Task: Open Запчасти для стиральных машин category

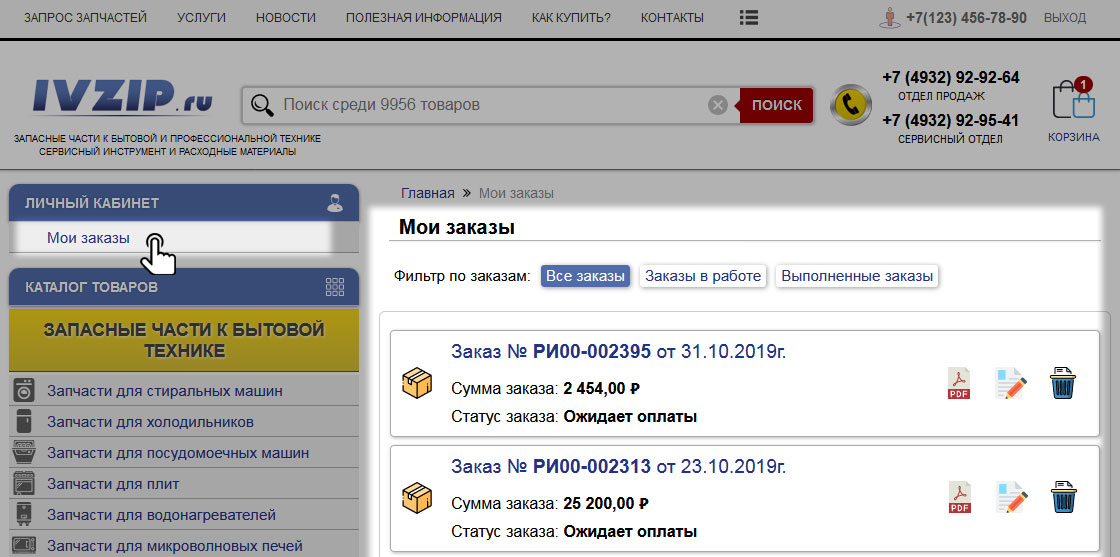Action: (165, 391)
